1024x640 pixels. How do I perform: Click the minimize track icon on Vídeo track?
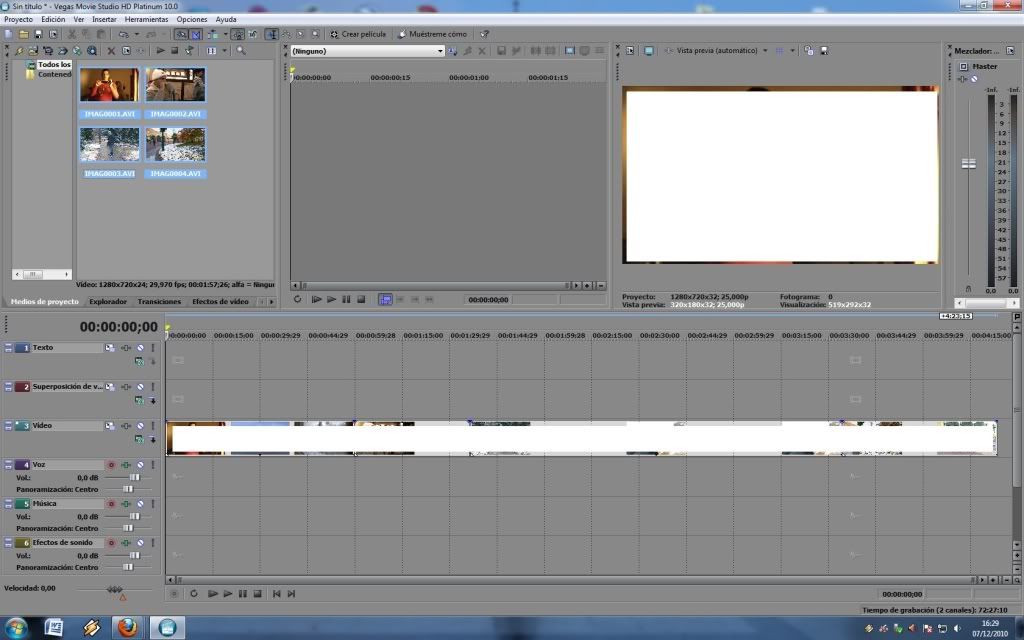[8, 426]
